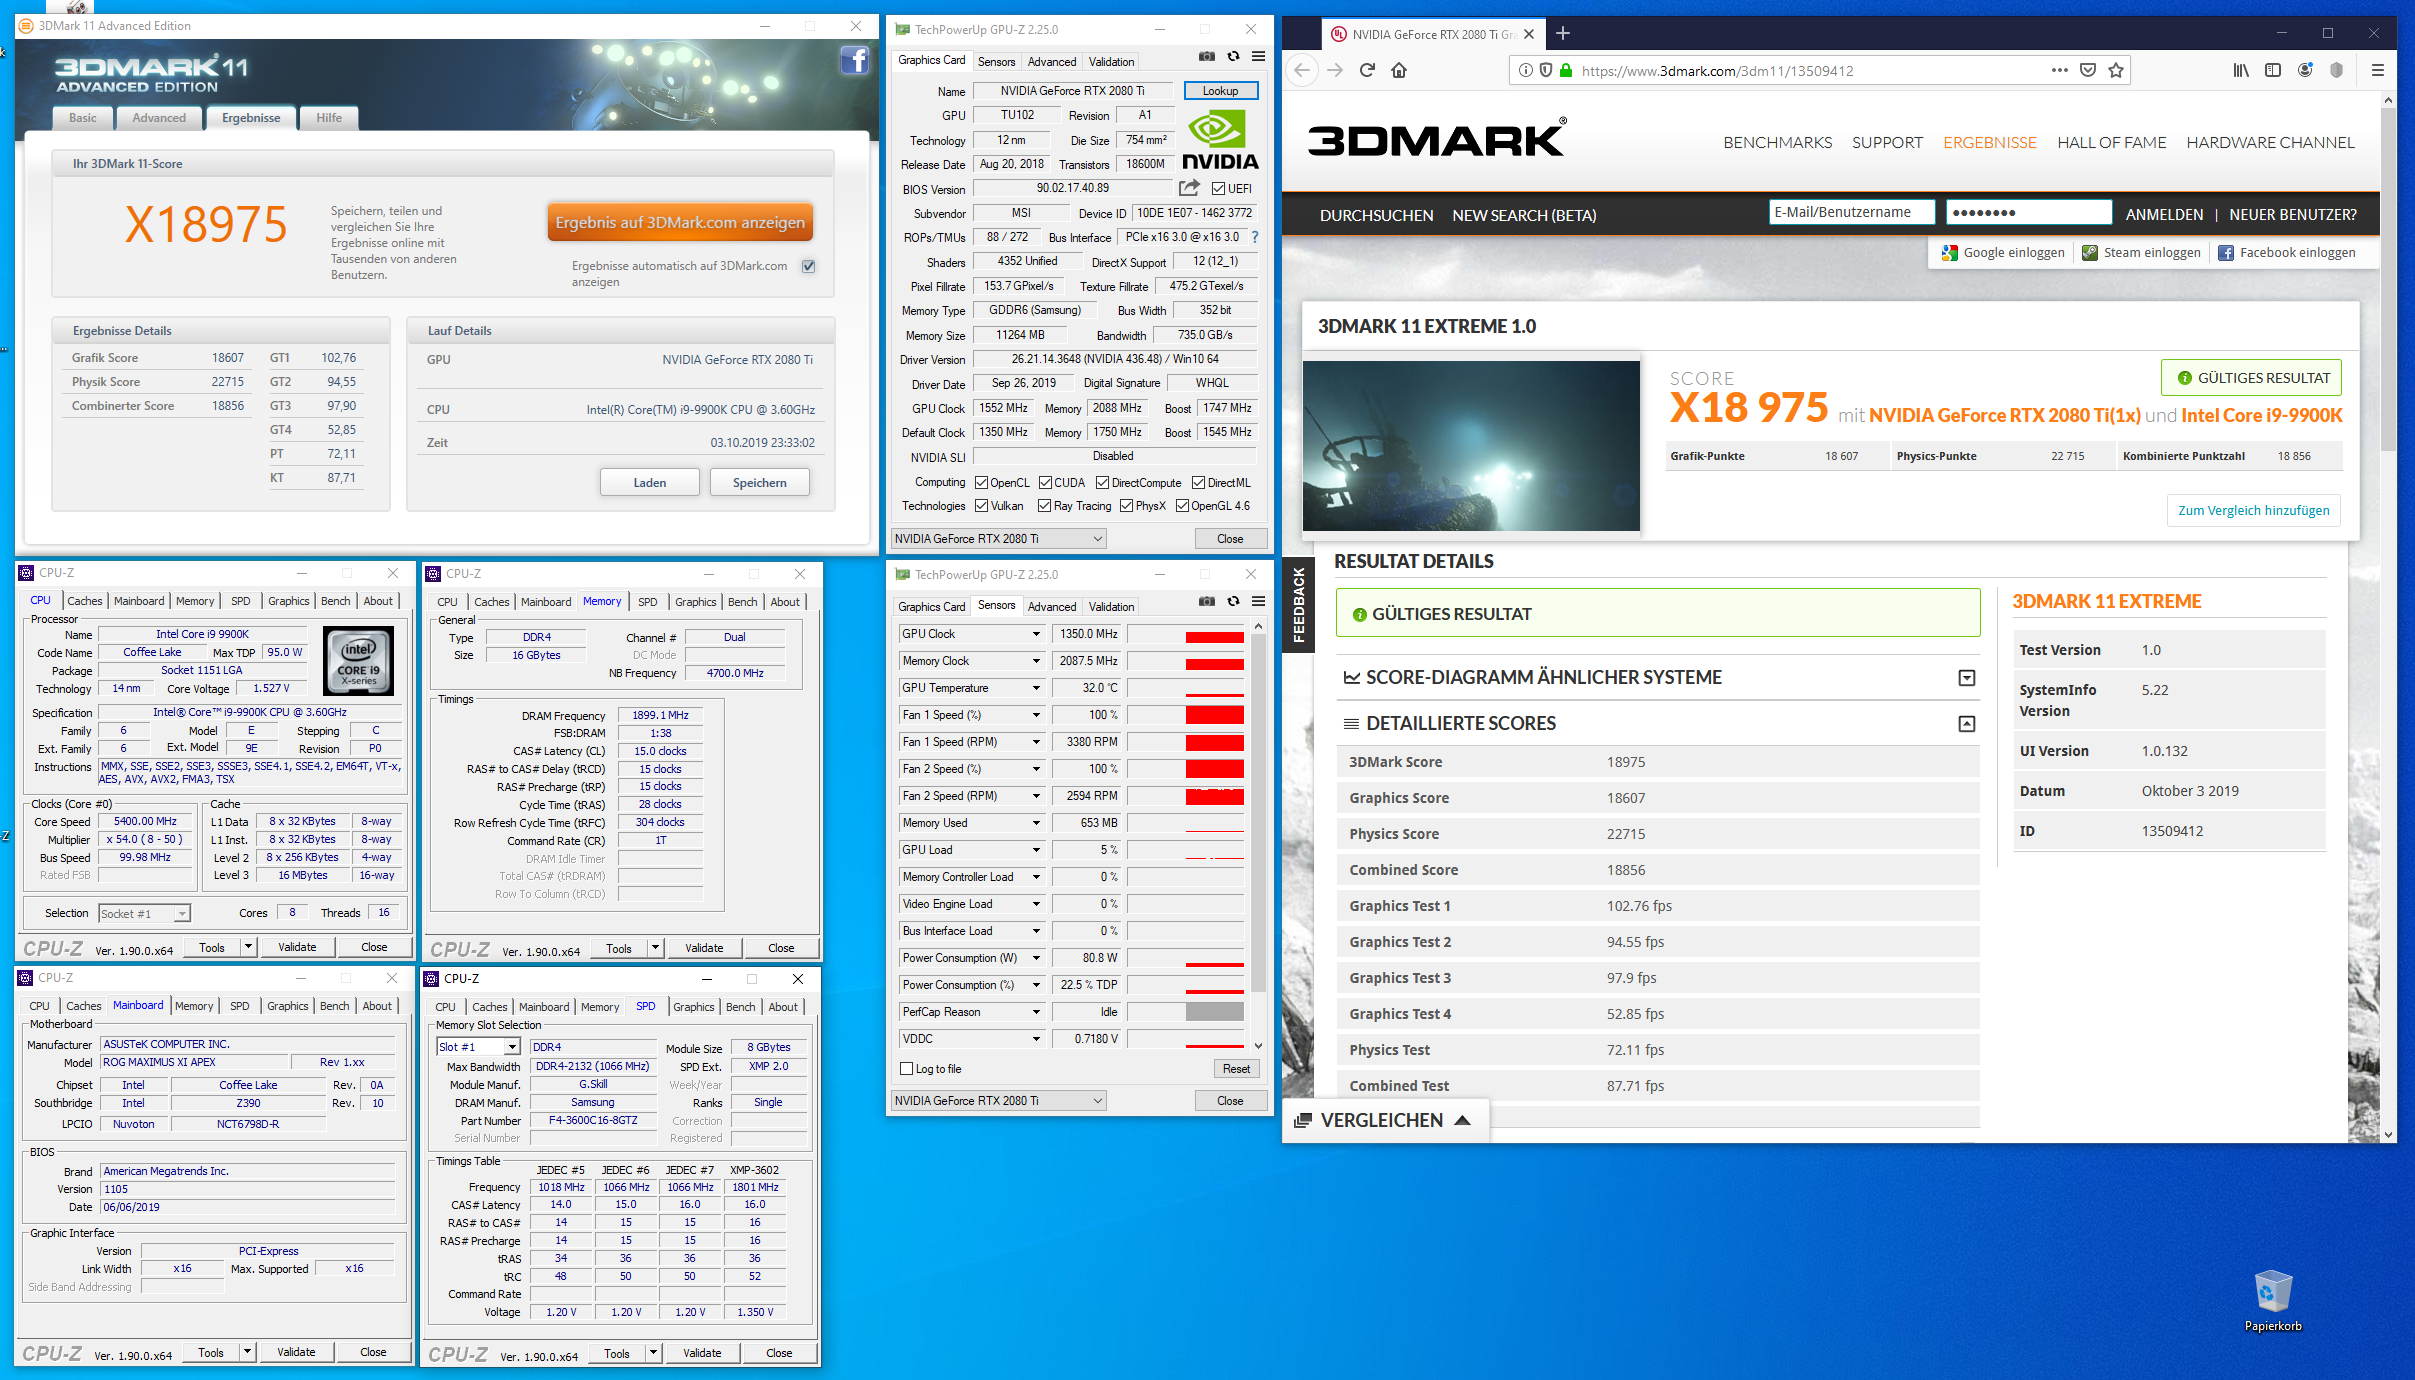Click Ergebnis auf 3DMark.com anzeigen button
The image size is (2415, 1380).
680,222
